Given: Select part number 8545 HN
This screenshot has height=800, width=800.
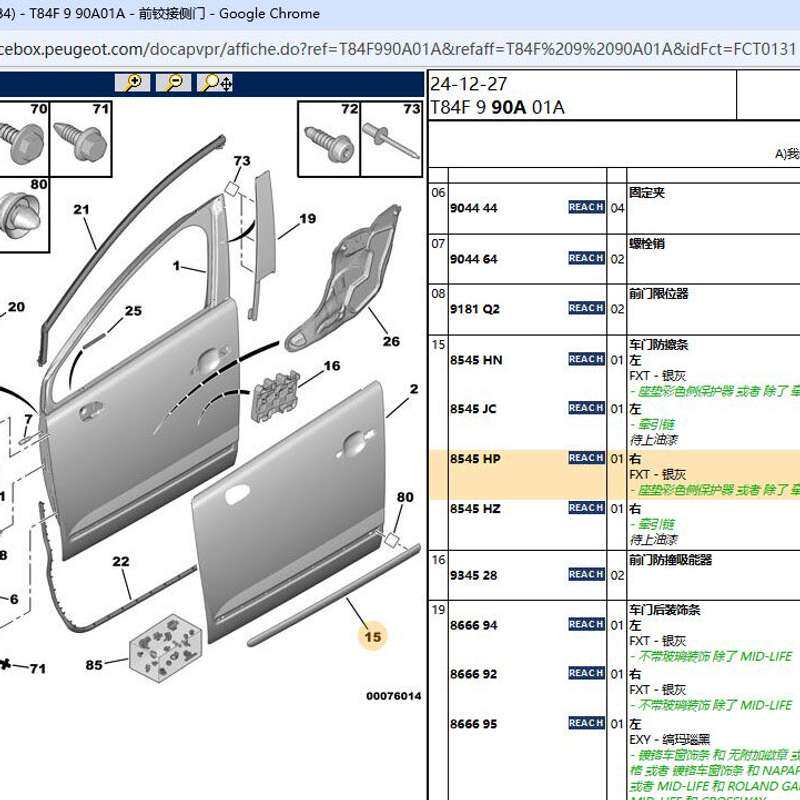Looking at the screenshot, I should tap(476, 360).
